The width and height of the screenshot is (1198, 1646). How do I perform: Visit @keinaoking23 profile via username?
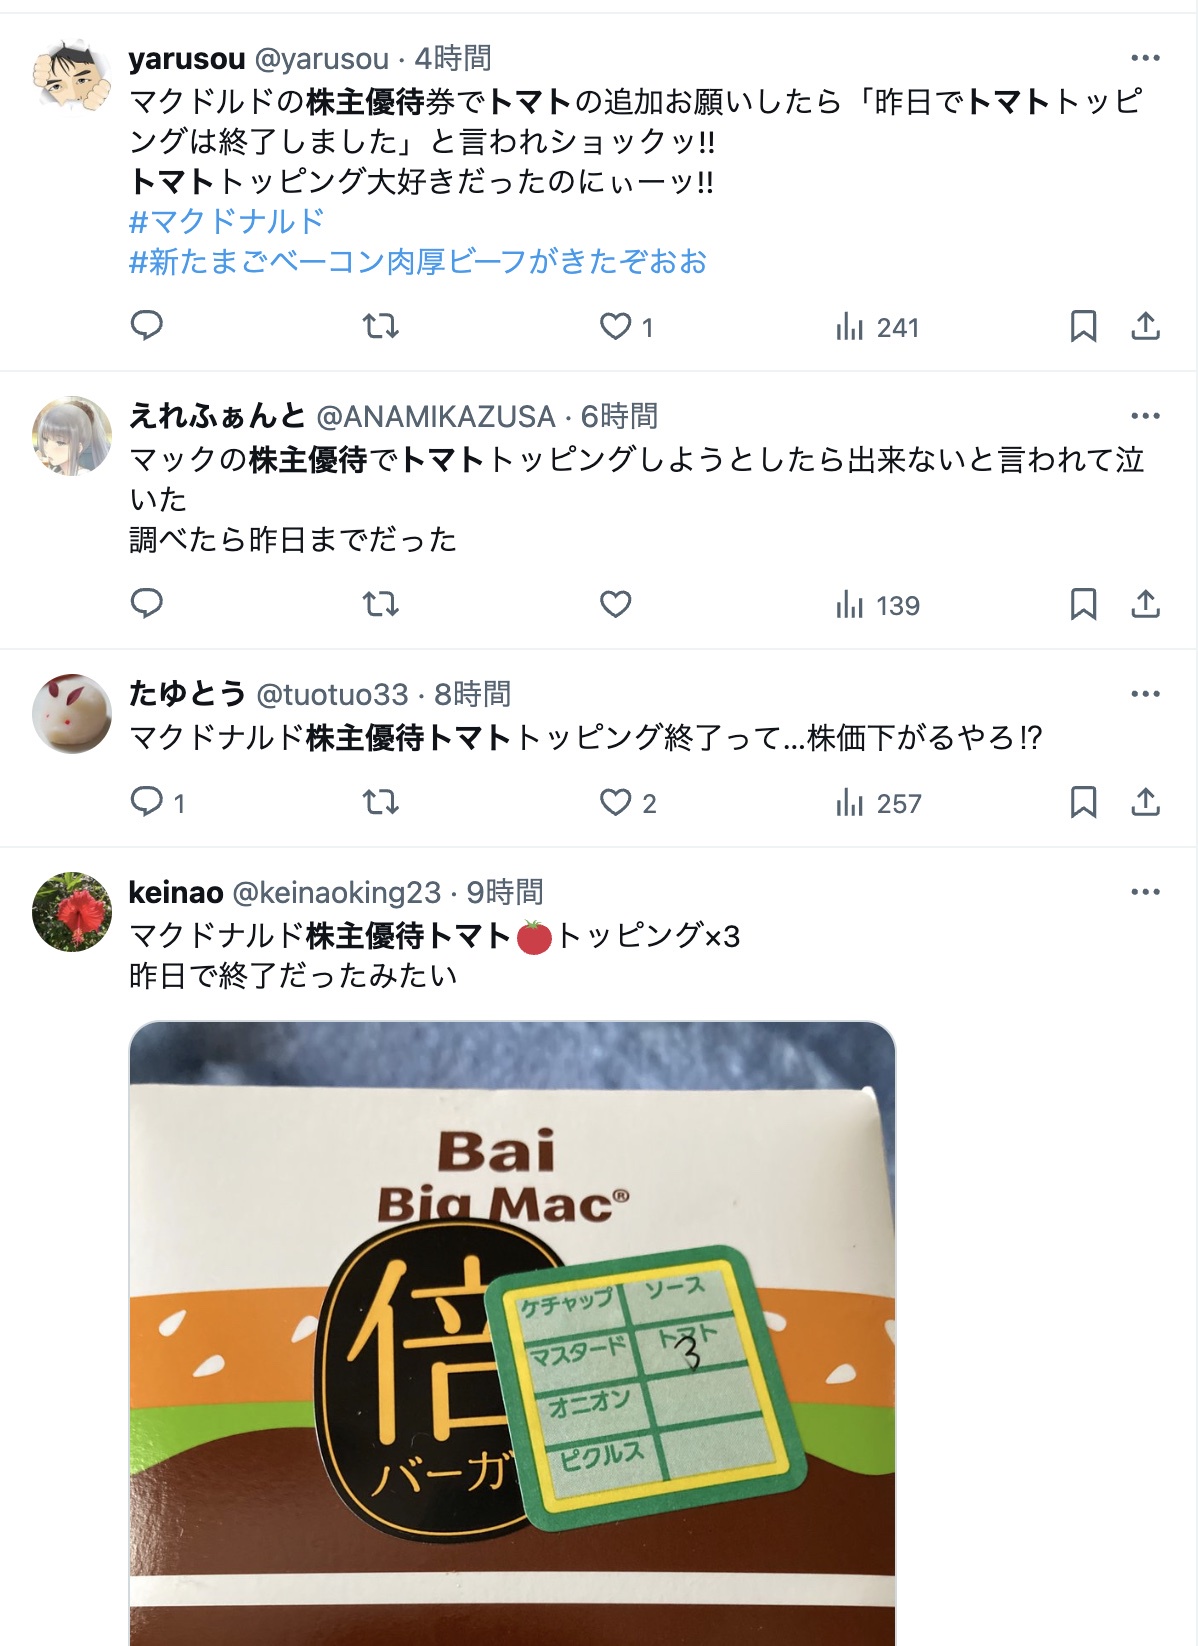(x=336, y=892)
